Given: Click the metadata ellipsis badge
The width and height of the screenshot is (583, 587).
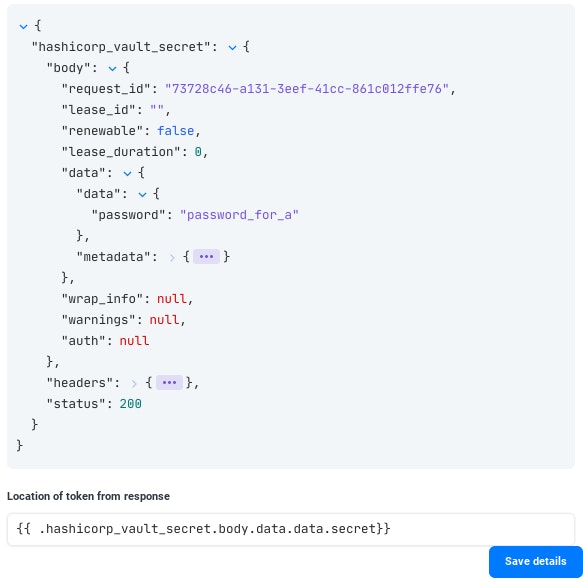Looking at the screenshot, I should pos(206,257).
